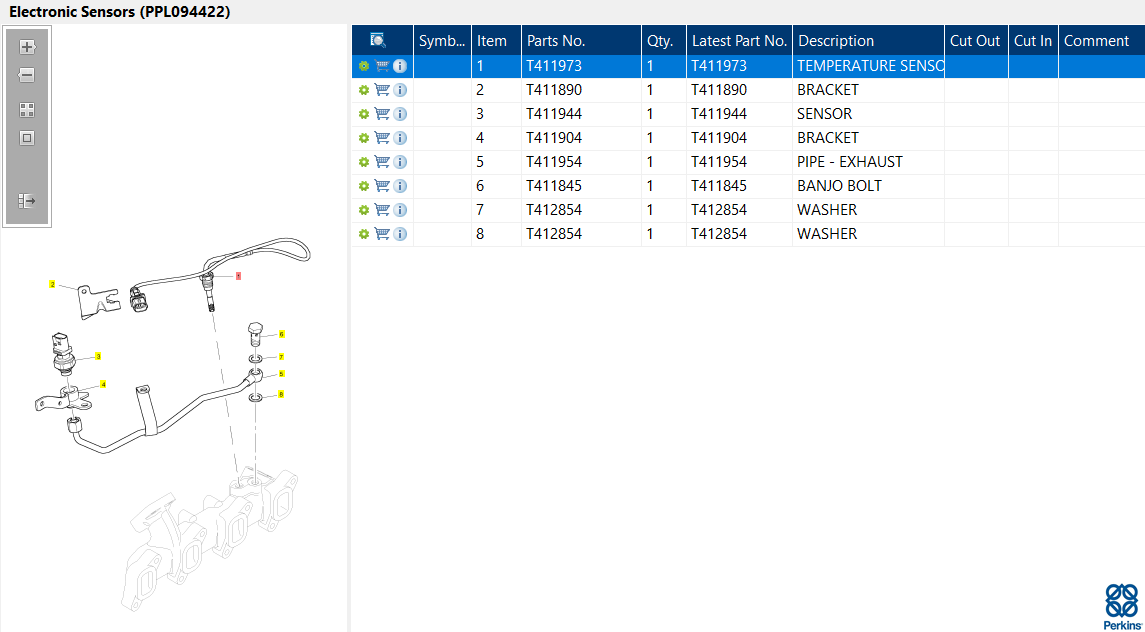Viewport: 1145px width, 632px height.
Task: Click the search icon in table header
Action: 378,40
